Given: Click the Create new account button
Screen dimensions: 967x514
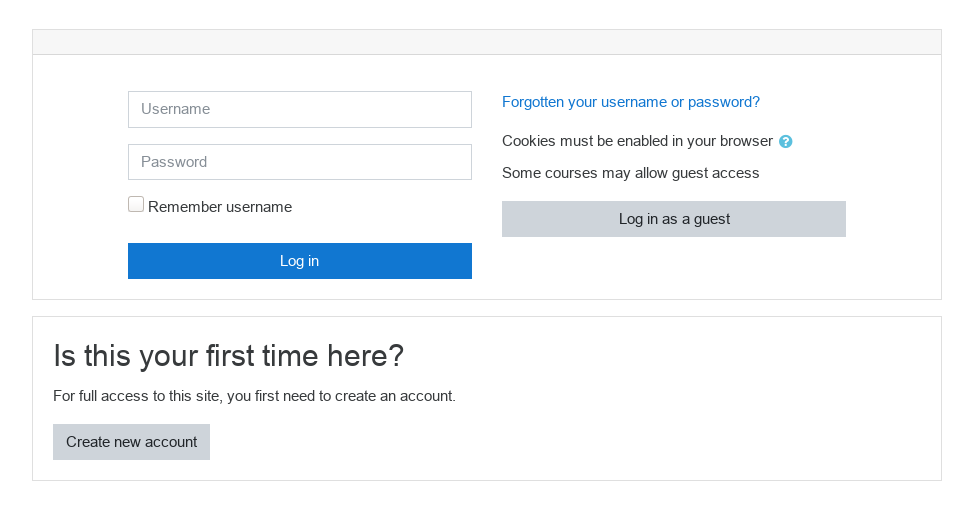Looking at the screenshot, I should (x=131, y=442).
